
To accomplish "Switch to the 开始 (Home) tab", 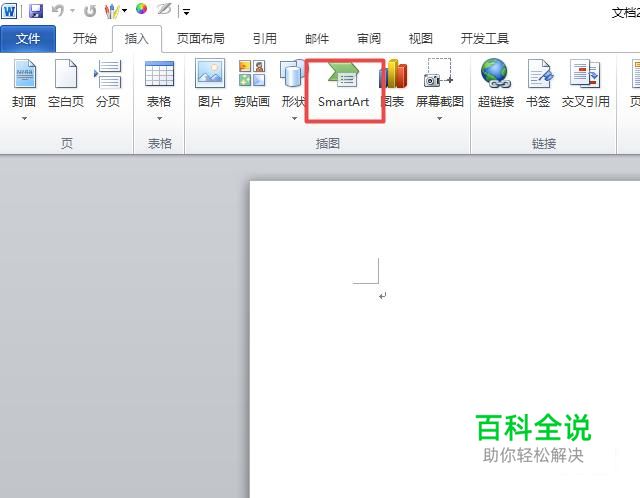I will 84,39.
